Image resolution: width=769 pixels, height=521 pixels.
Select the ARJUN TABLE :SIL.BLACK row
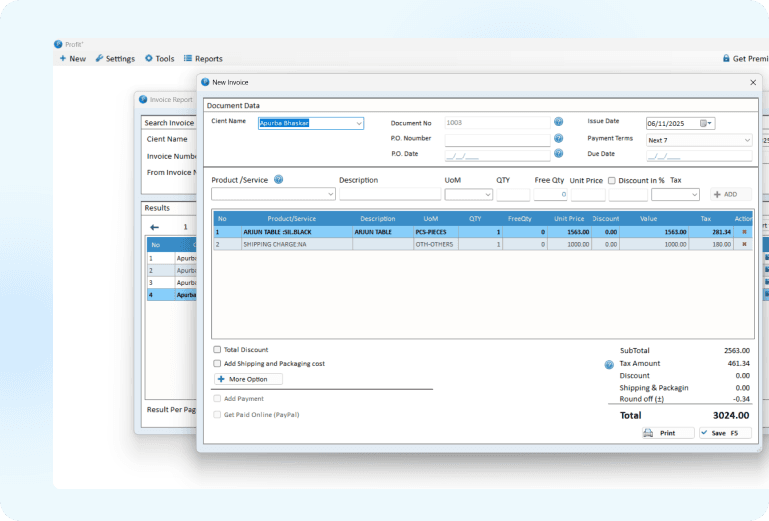coord(483,232)
